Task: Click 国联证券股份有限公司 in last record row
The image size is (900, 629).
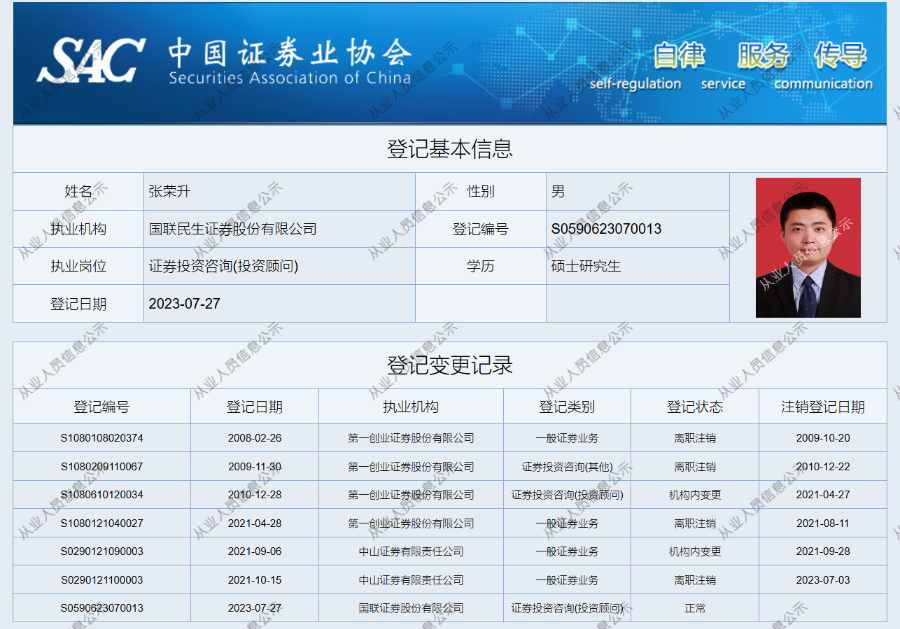Action: coord(410,608)
